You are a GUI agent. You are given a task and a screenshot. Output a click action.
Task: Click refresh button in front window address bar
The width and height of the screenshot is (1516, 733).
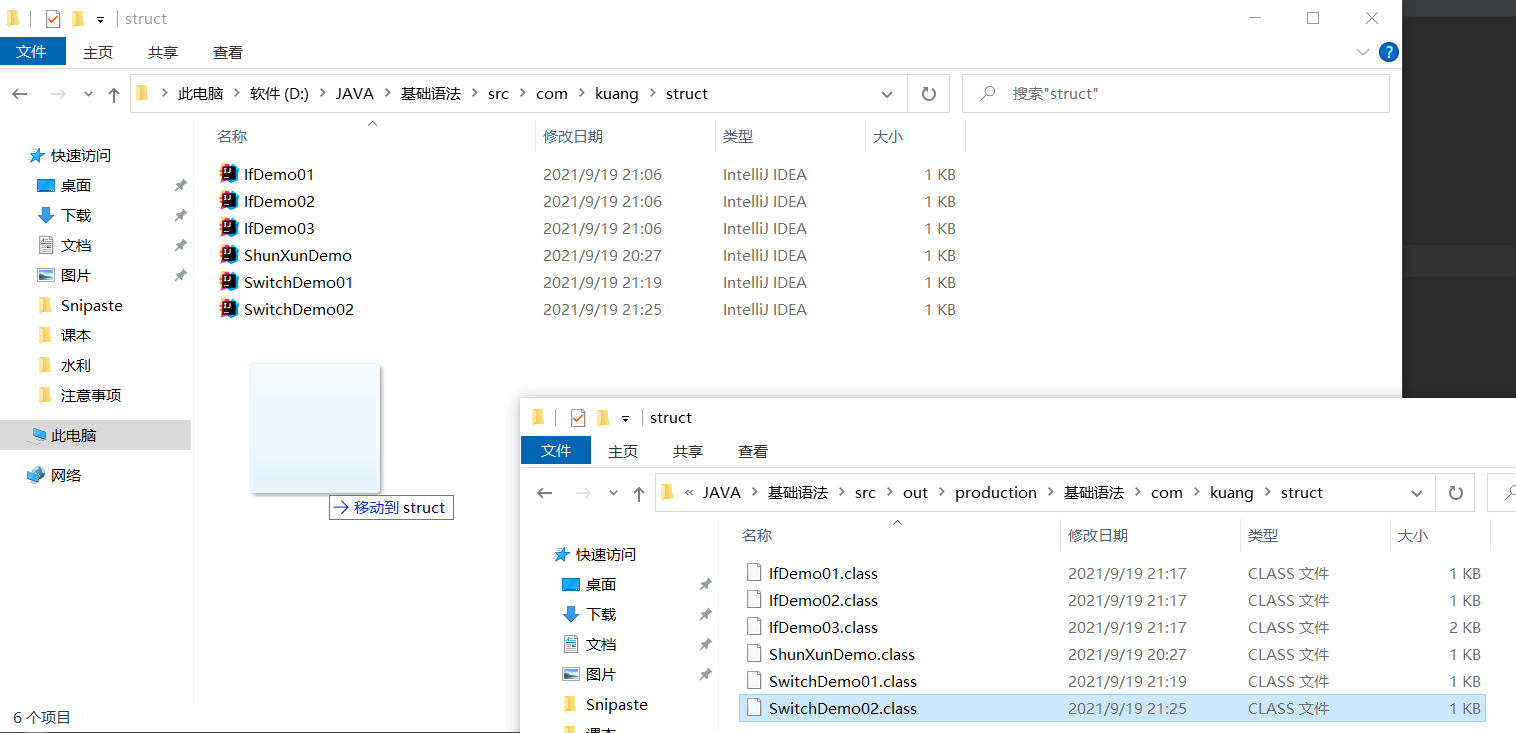coord(1455,493)
